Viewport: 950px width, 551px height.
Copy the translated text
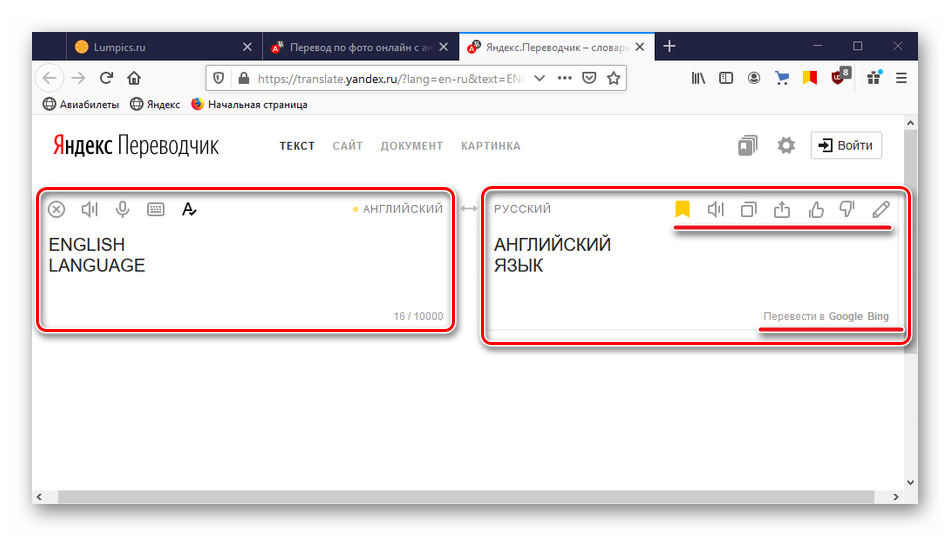click(x=749, y=209)
